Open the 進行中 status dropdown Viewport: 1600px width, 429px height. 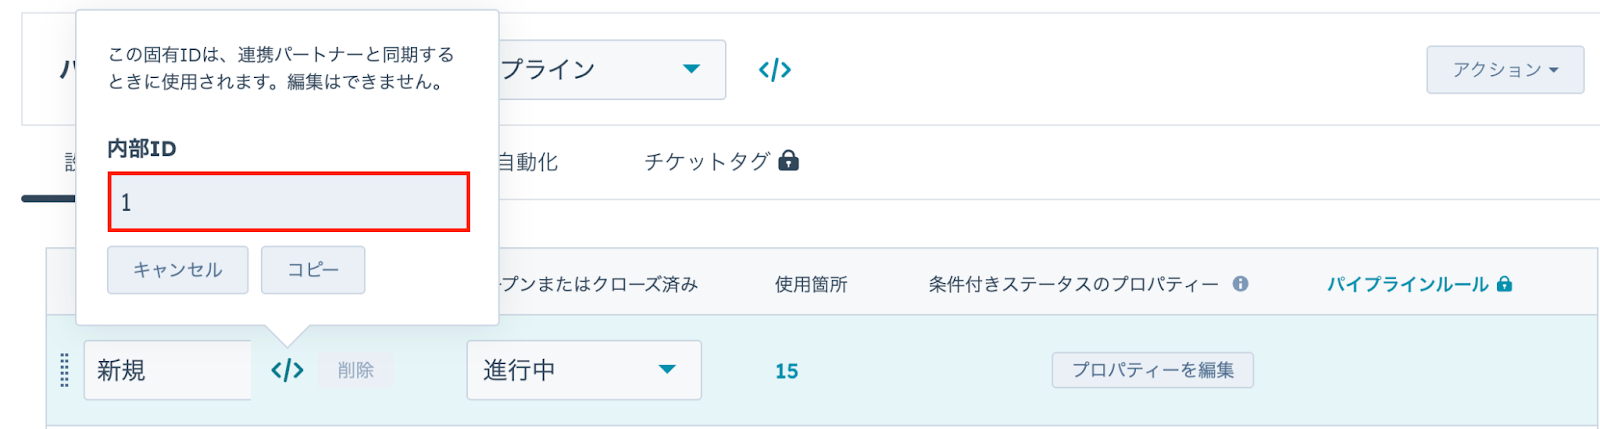pyautogui.click(x=583, y=370)
